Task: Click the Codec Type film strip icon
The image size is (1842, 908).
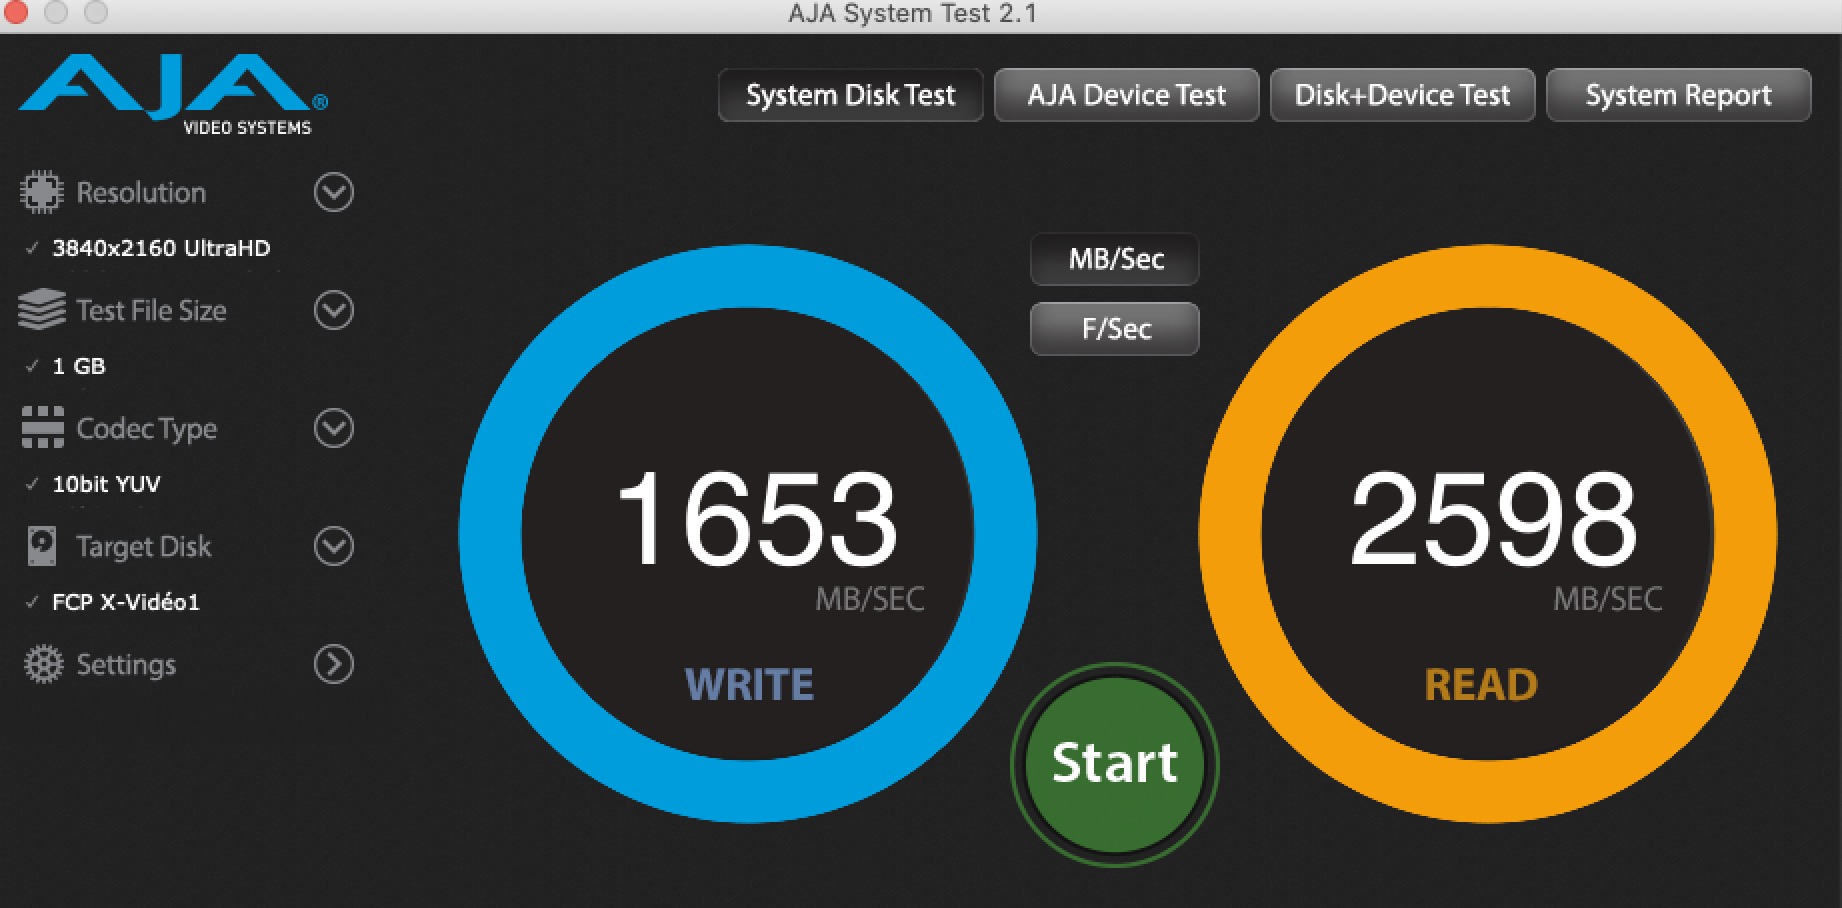Action: [x=42, y=428]
